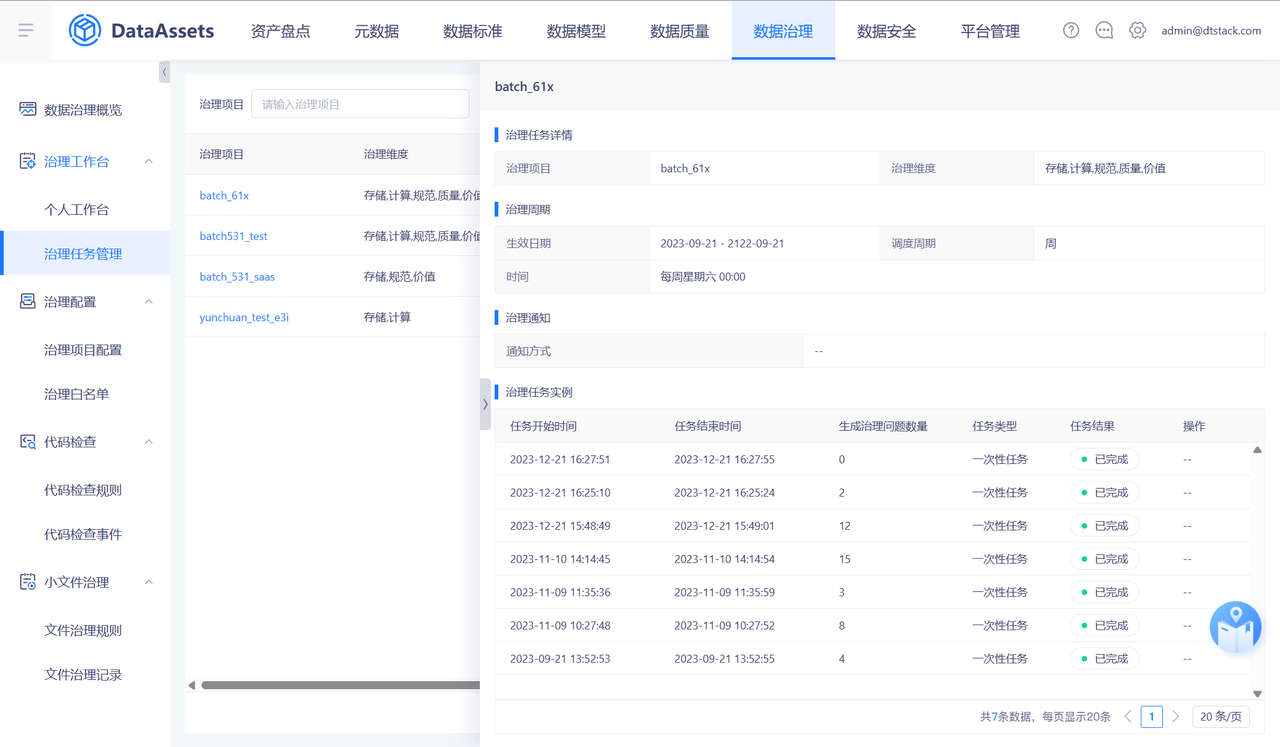1280x747 pixels.
Task: Click the 治理工作台 sidebar icon
Action: coord(28,161)
